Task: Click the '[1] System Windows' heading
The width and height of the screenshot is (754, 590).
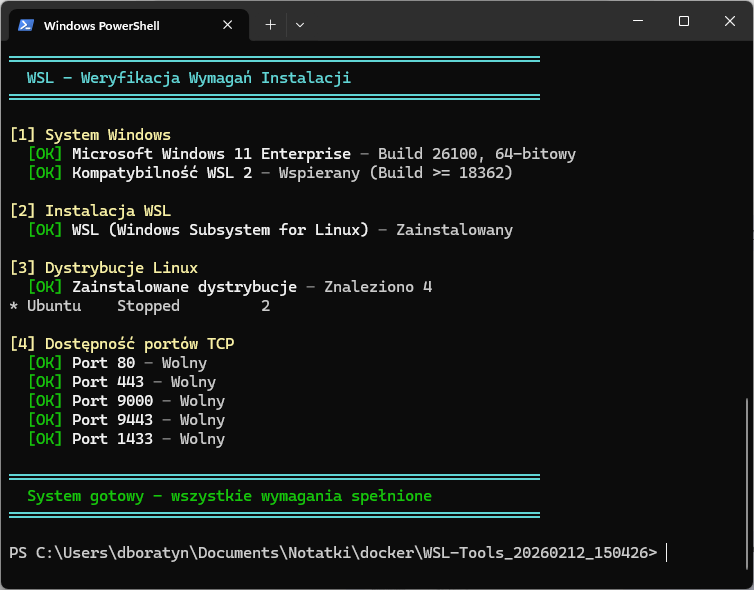Action: click(x=90, y=135)
